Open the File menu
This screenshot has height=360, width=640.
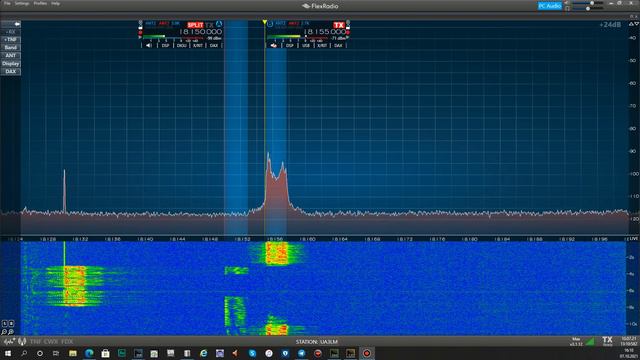pos(7,3)
